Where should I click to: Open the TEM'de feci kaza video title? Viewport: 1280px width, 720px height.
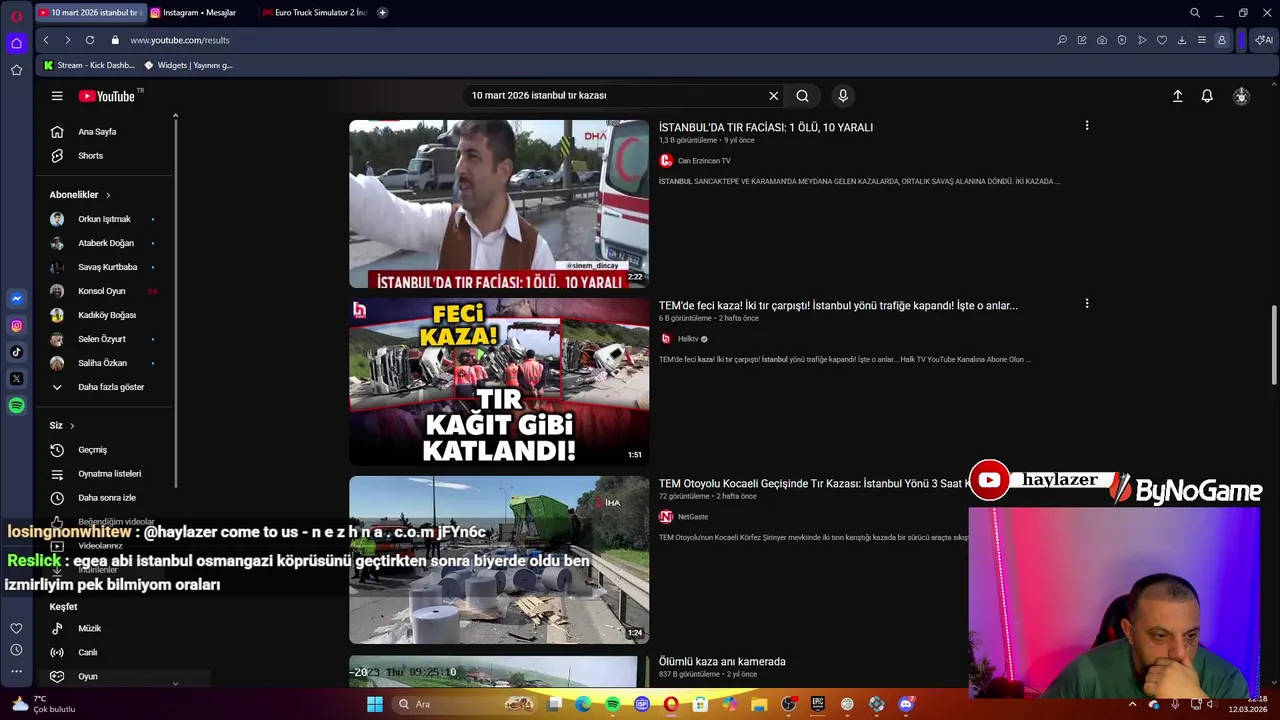point(838,306)
